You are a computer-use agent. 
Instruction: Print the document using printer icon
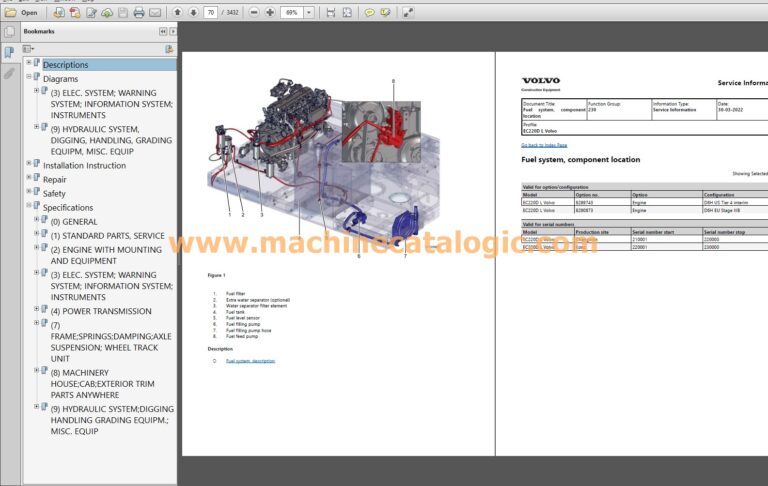click(x=139, y=13)
